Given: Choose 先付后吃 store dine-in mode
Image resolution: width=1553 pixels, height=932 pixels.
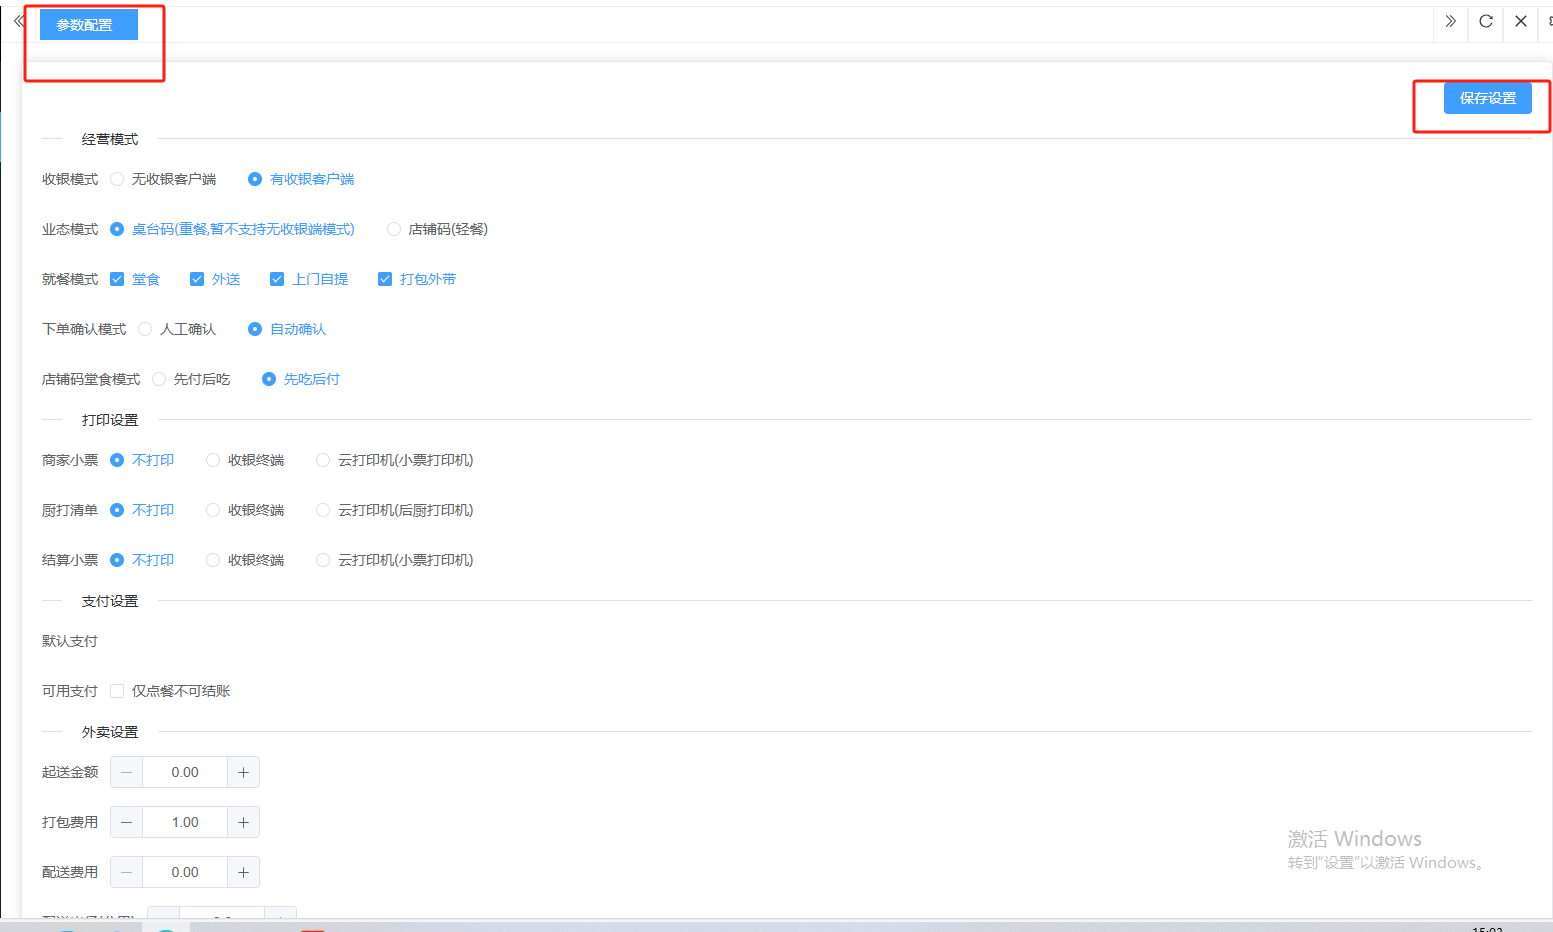Looking at the screenshot, I should (x=159, y=379).
